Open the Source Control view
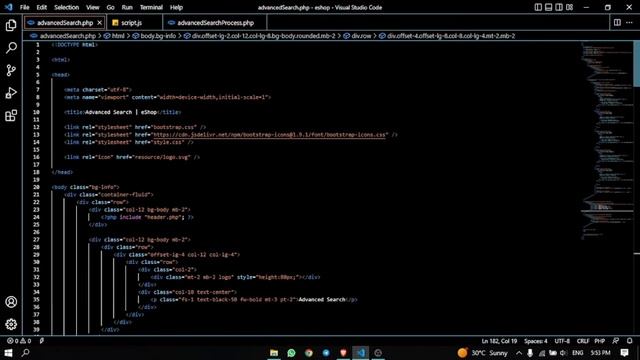This screenshot has width=640, height=360. 11,70
